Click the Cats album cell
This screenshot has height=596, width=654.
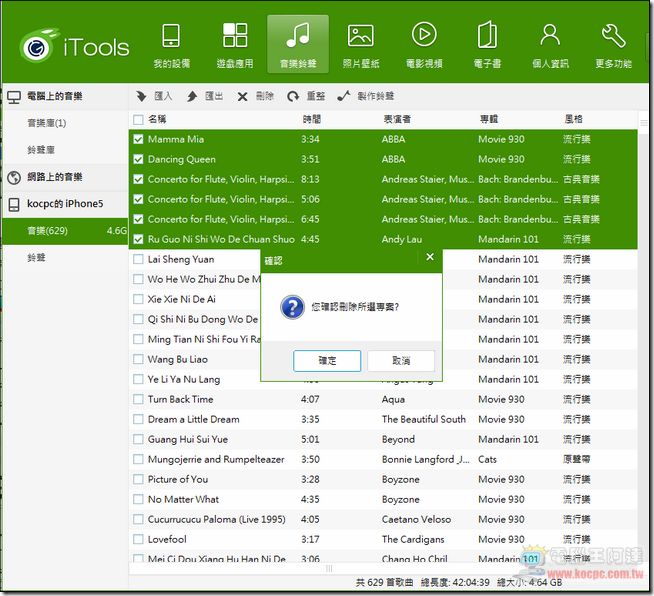pyautogui.click(x=487, y=460)
